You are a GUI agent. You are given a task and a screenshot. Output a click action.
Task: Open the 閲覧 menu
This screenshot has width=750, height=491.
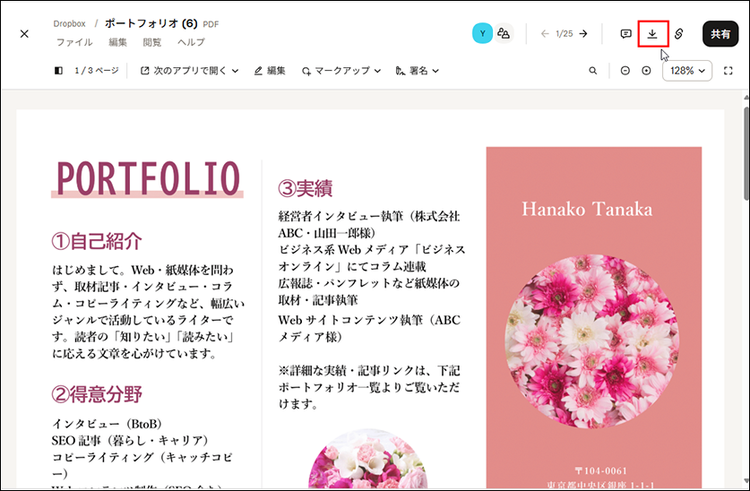point(152,42)
